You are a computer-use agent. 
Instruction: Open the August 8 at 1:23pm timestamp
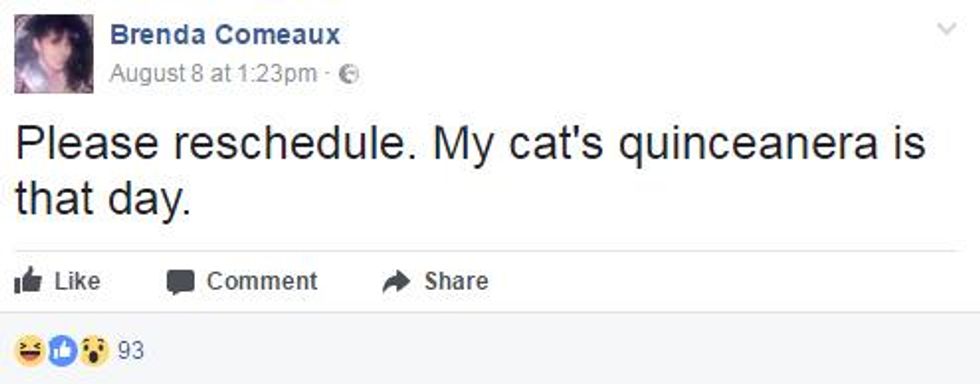pyautogui.click(x=213, y=74)
